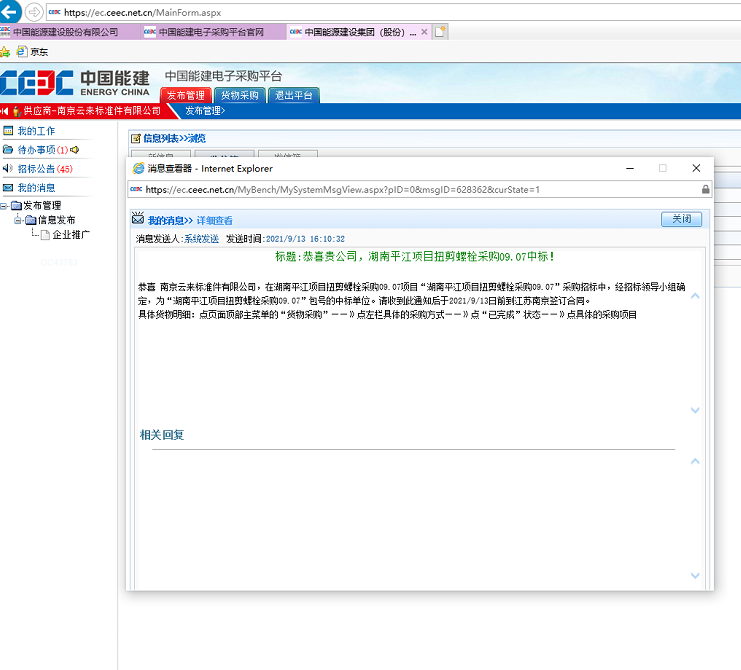Switch to 中国能建电子采购平台官网 browser tab
Viewport: 741px width, 670px height.
pos(211,32)
